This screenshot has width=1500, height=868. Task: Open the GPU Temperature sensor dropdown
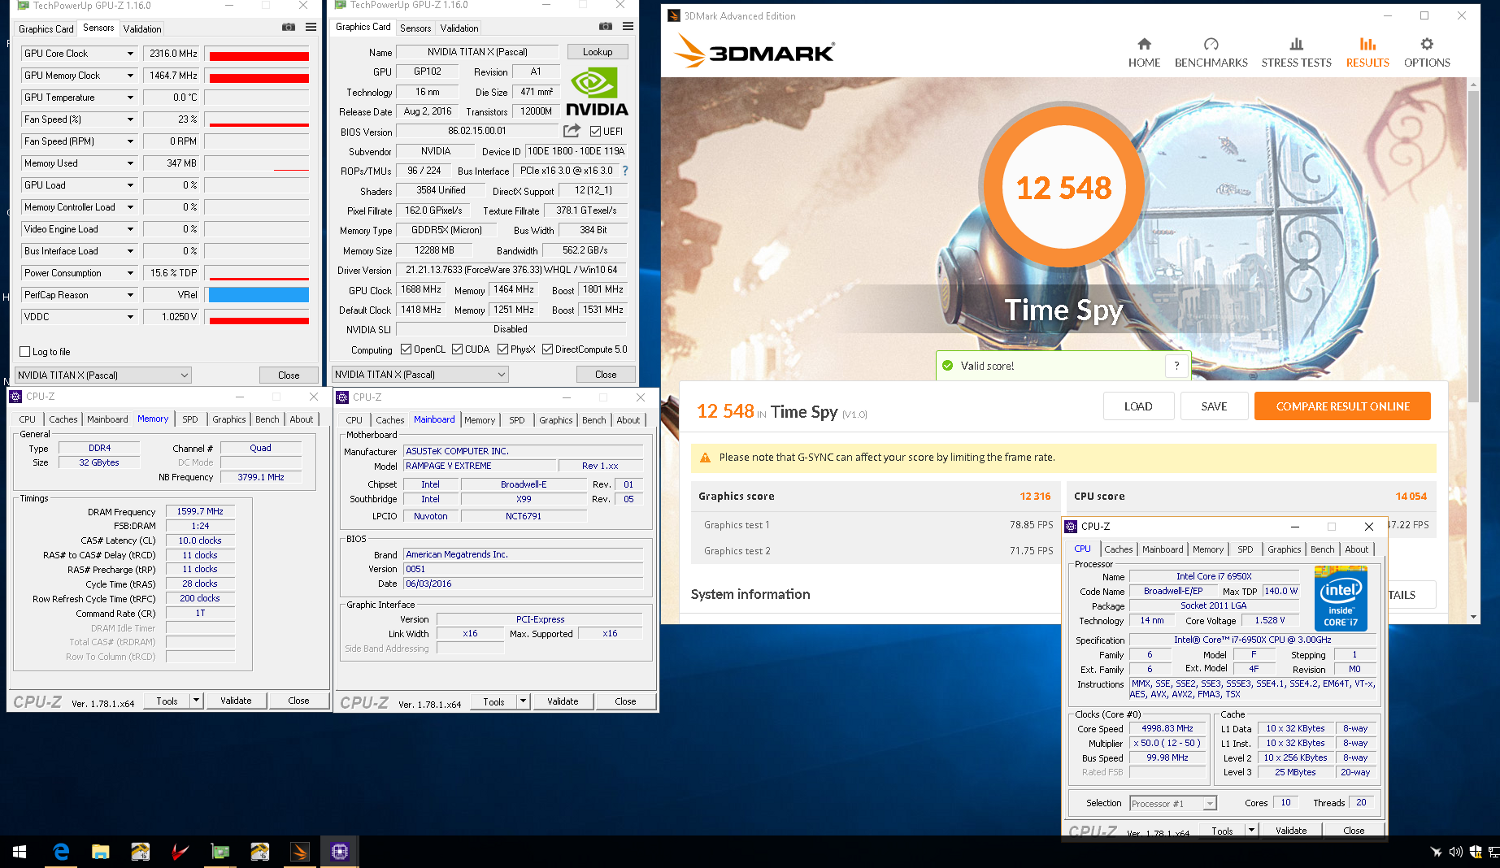pos(130,98)
